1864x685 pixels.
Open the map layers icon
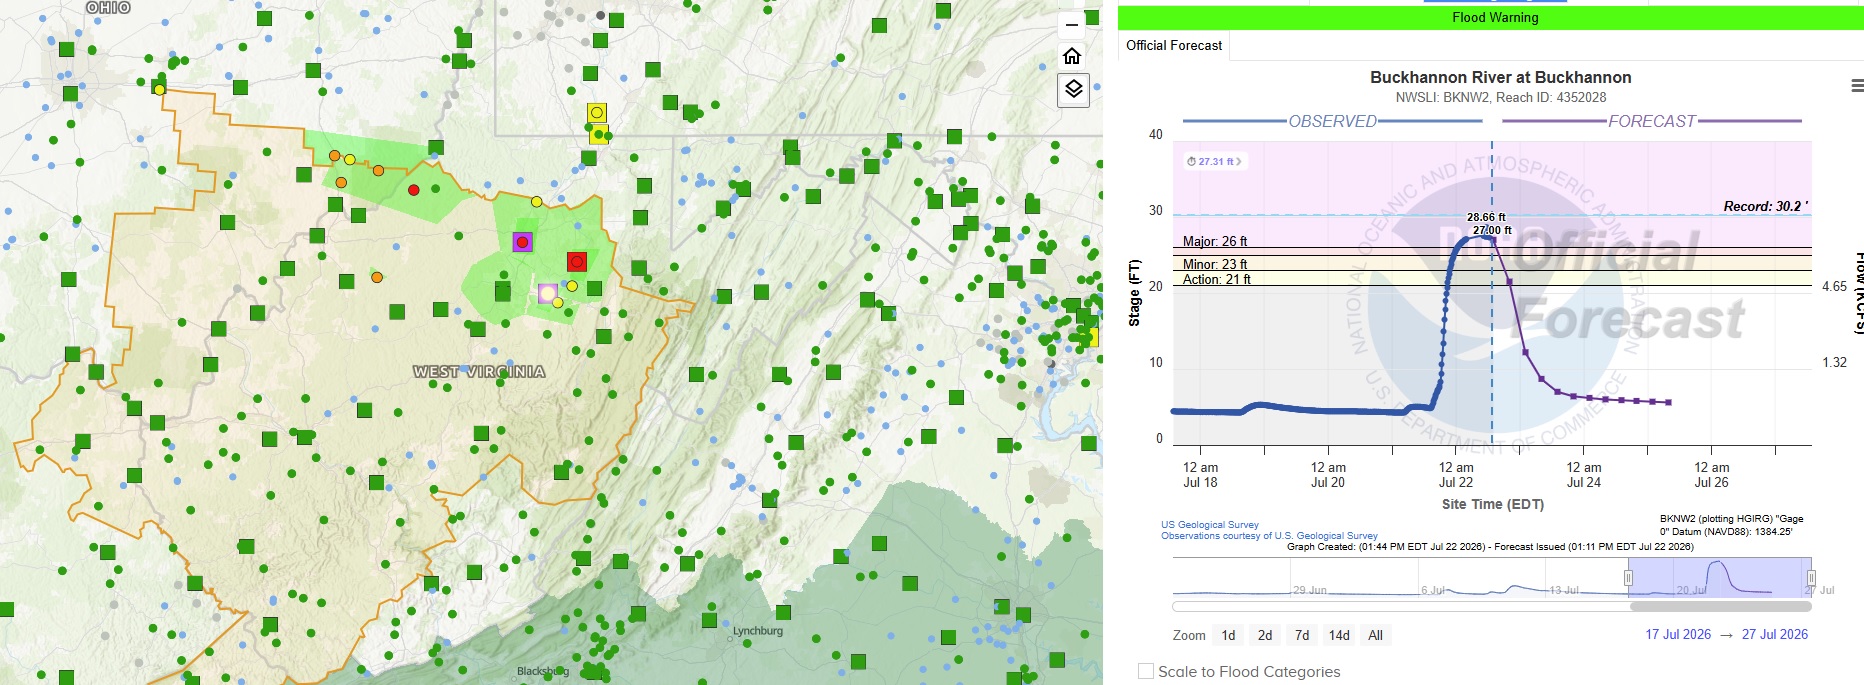click(1073, 89)
